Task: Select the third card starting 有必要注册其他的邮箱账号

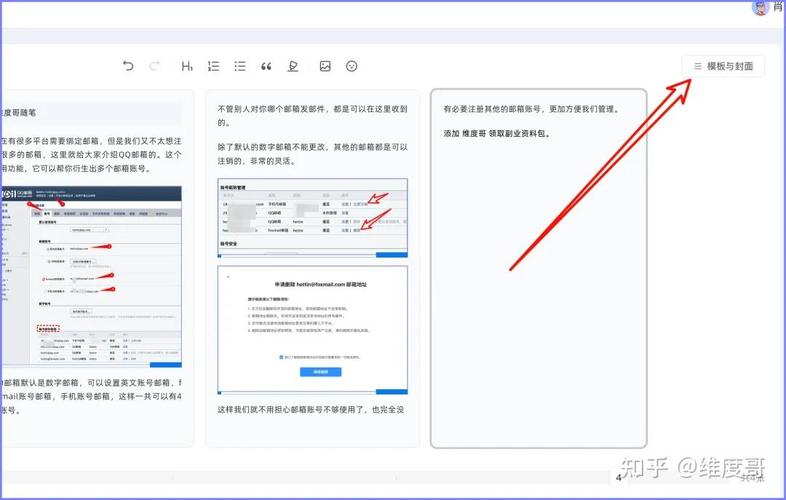Action: pos(539,268)
